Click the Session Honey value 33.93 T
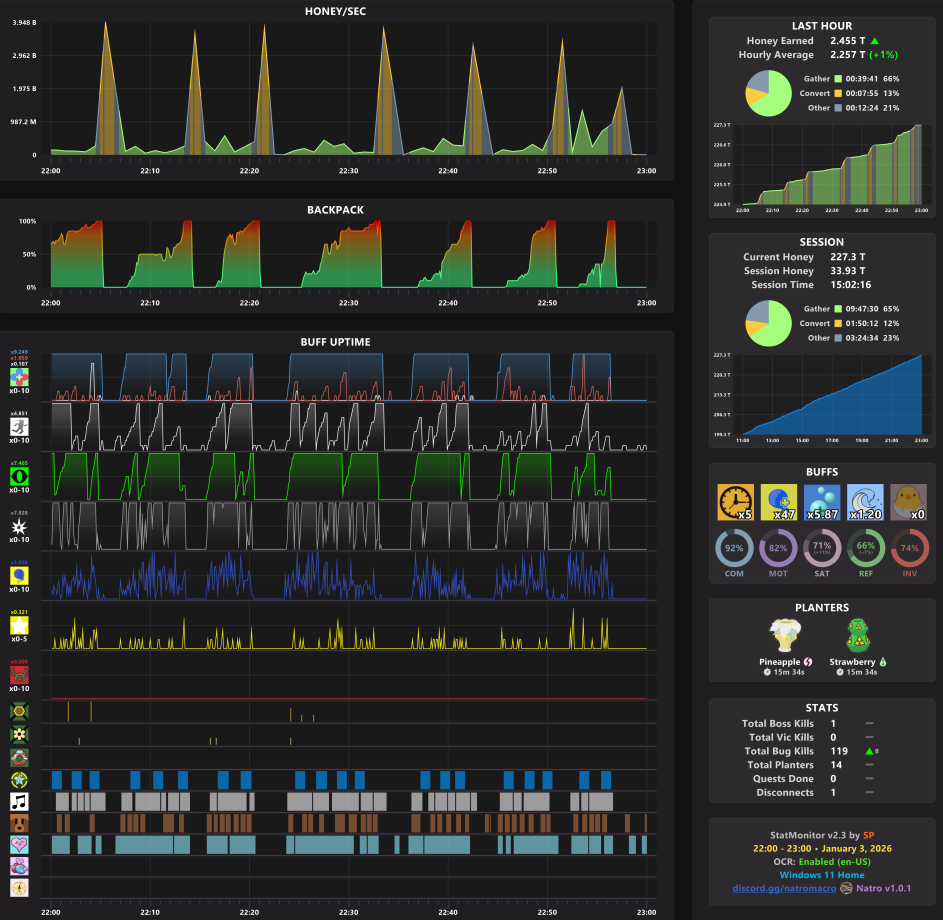 [847, 271]
